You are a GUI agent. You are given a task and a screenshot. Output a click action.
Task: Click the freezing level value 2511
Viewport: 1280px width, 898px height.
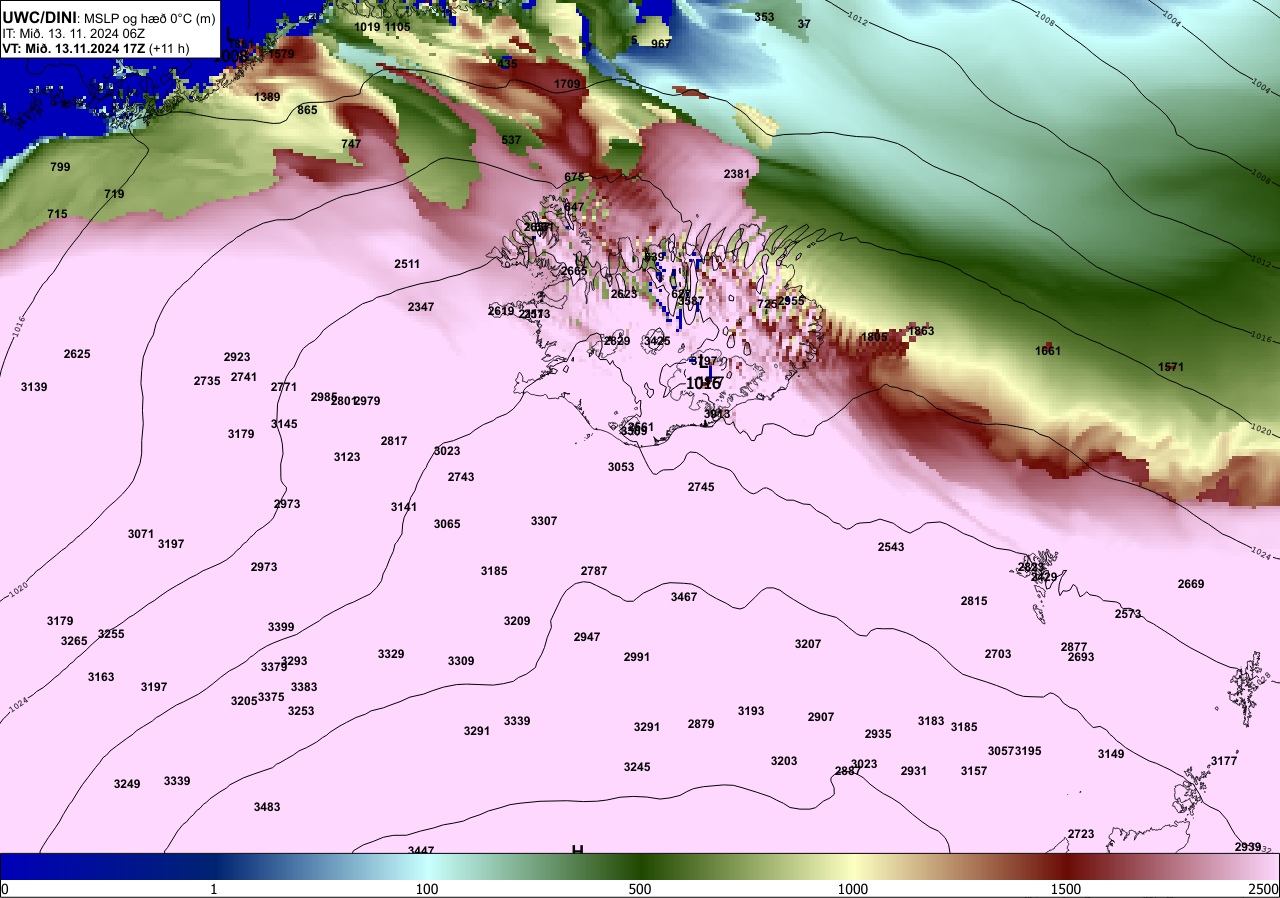[x=407, y=264]
